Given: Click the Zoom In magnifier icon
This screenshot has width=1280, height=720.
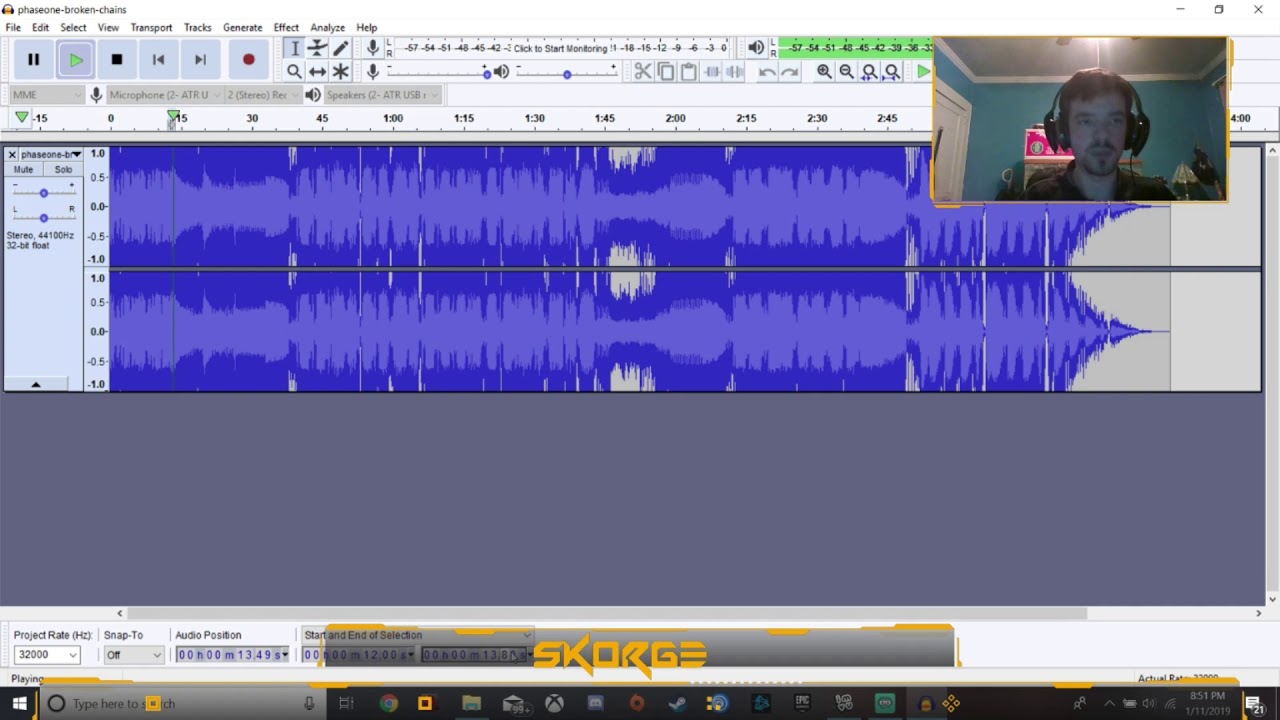Looking at the screenshot, I should click(824, 71).
